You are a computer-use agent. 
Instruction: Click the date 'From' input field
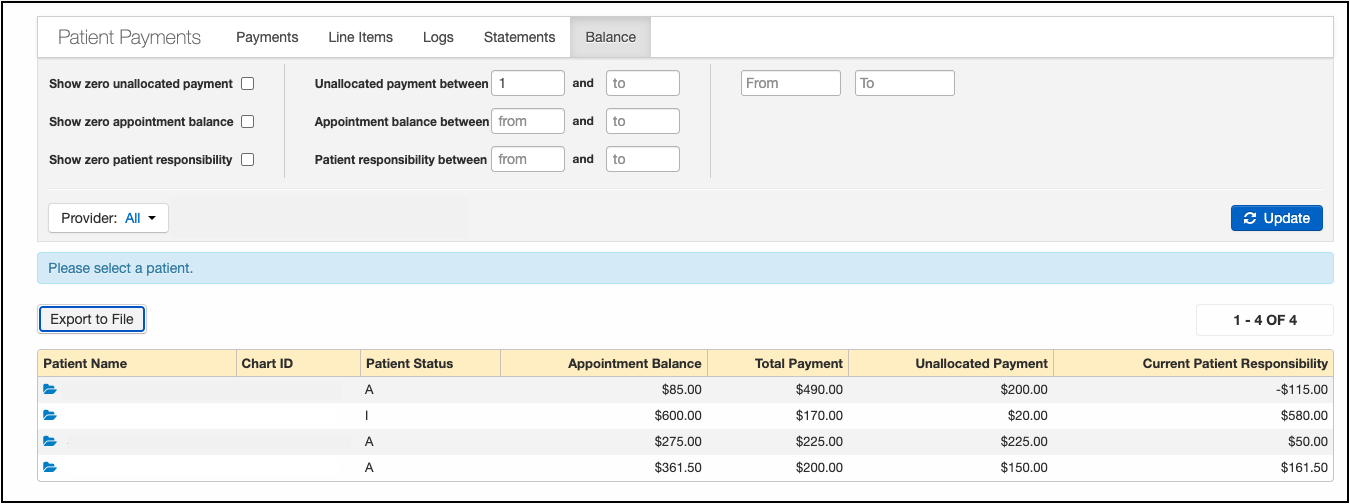pos(791,84)
